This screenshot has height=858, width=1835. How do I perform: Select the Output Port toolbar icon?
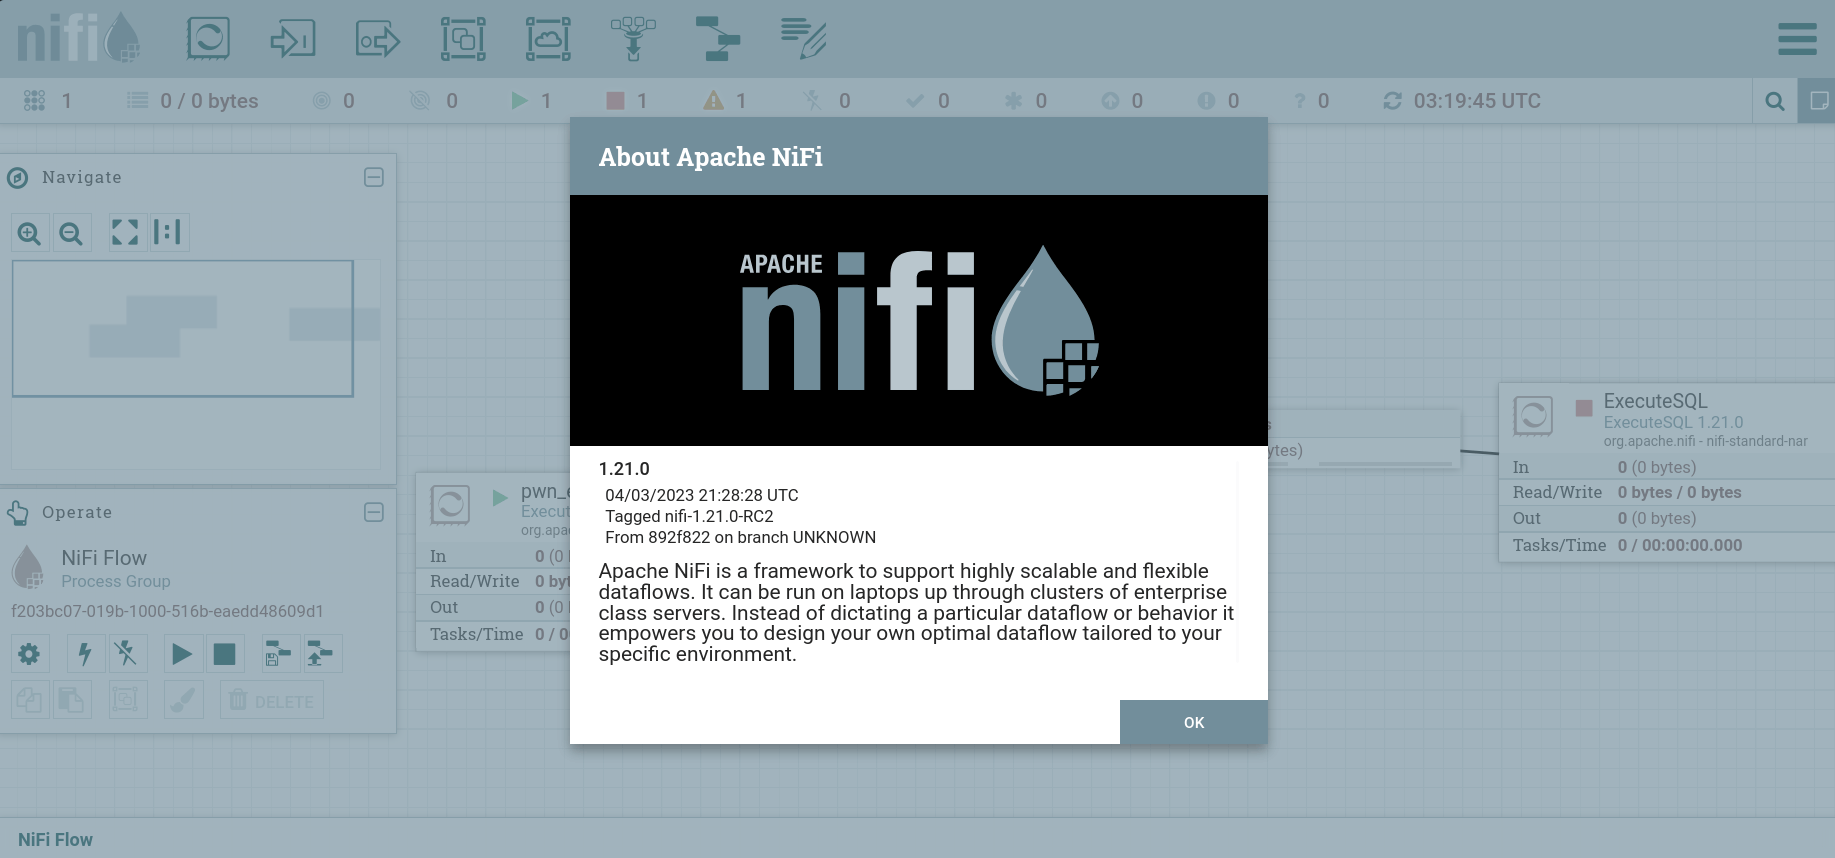(x=378, y=39)
